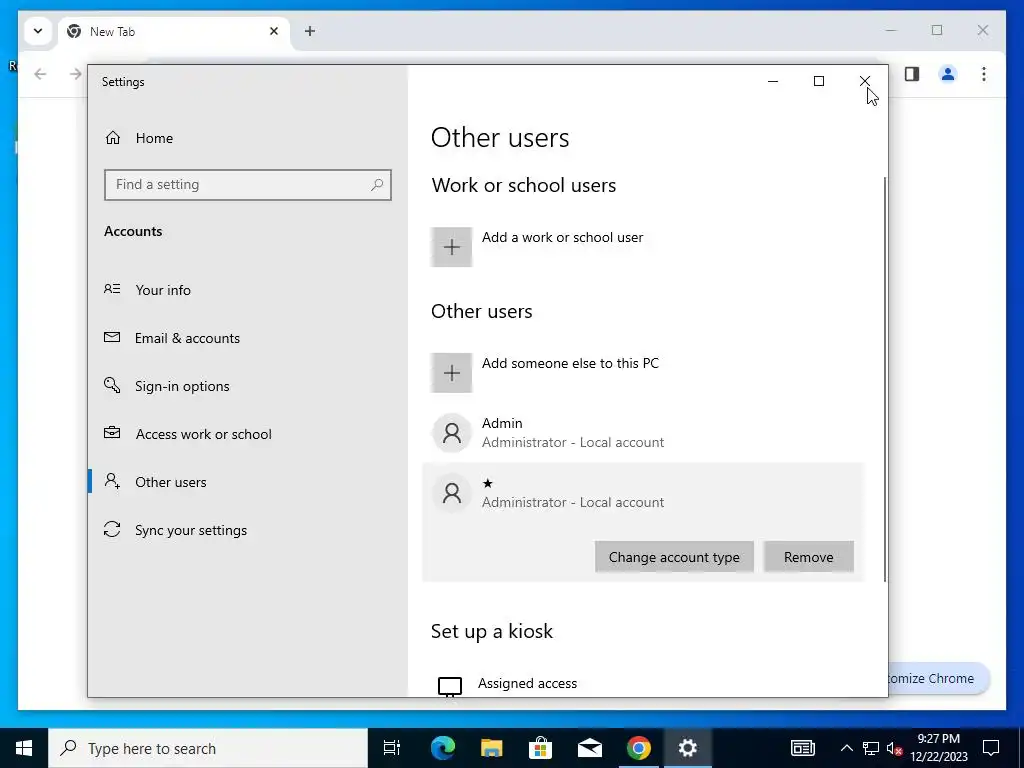Click Add someone else to this PC label
The width and height of the screenshot is (1024, 768).
pyautogui.click(x=570, y=364)
